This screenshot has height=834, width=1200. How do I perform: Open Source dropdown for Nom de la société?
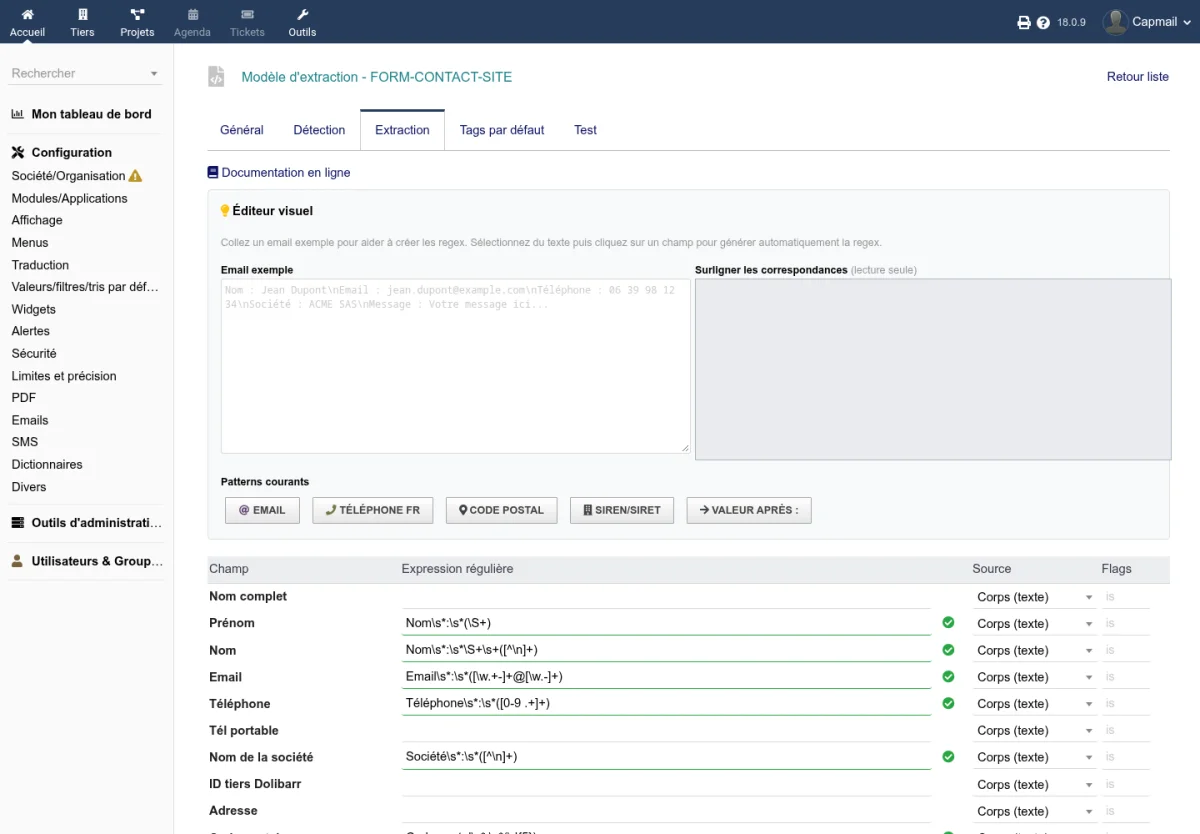(x=1035, y=757)
